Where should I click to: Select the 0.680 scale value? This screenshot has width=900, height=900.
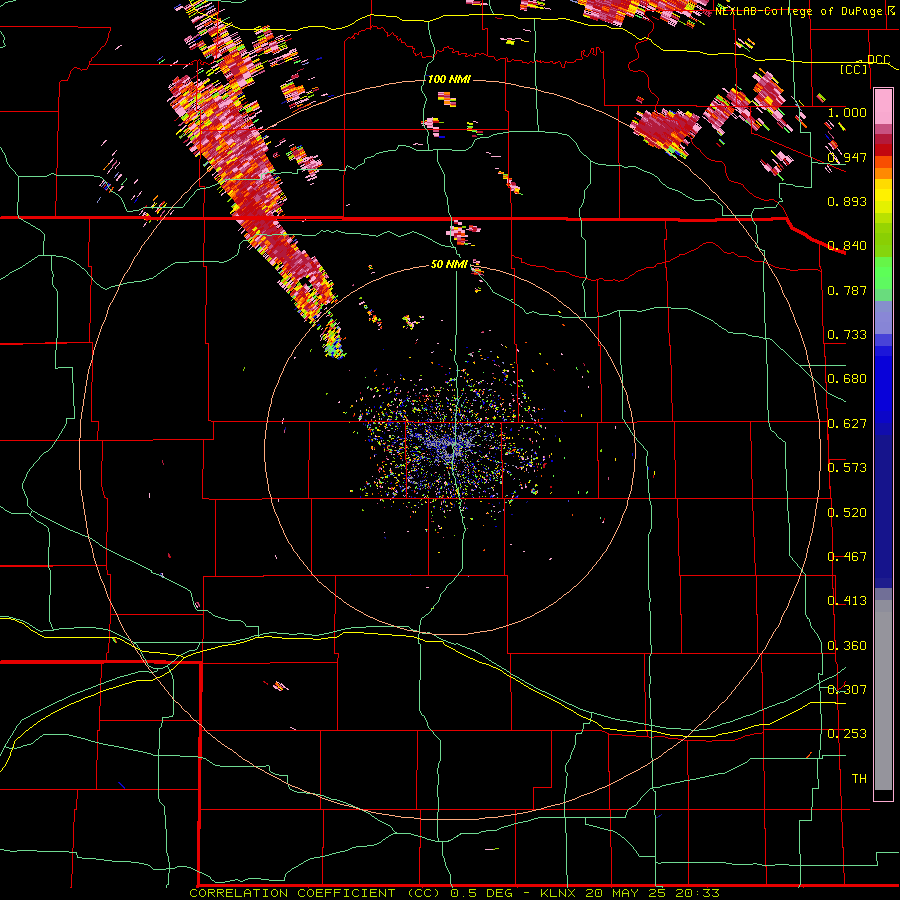[x=847, y=379]
